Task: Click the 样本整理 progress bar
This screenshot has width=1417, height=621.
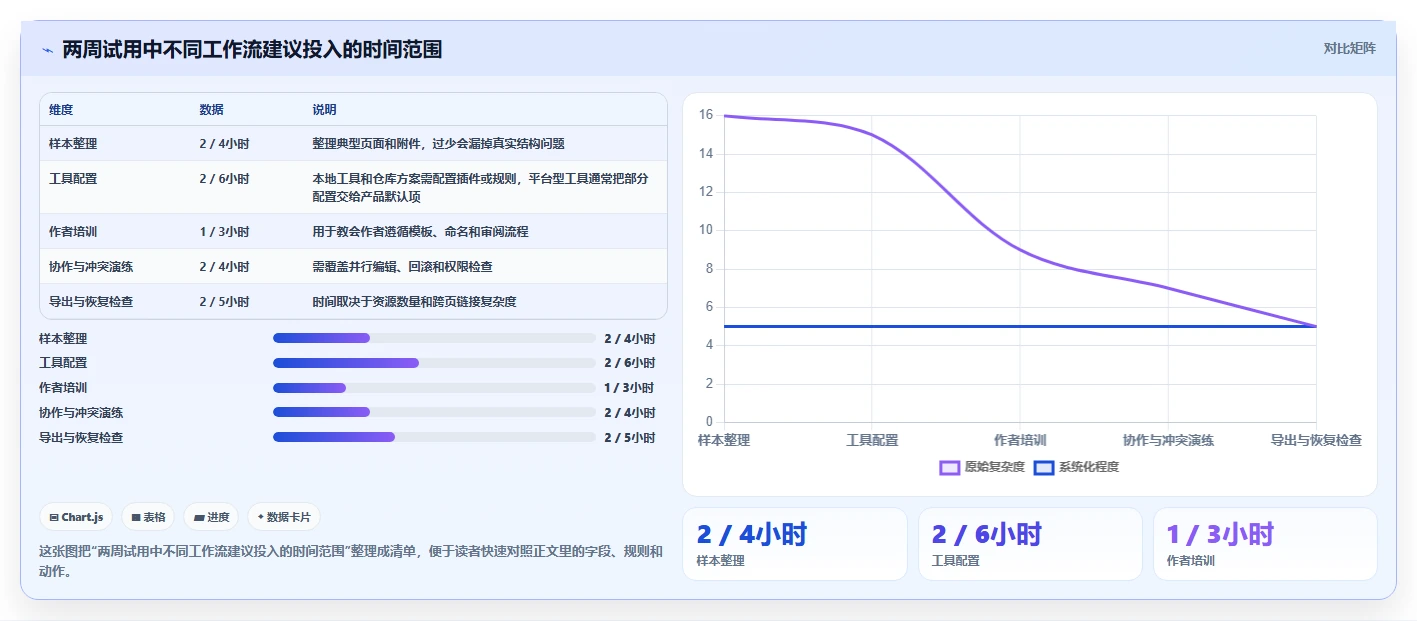Action: coord(434,338)
